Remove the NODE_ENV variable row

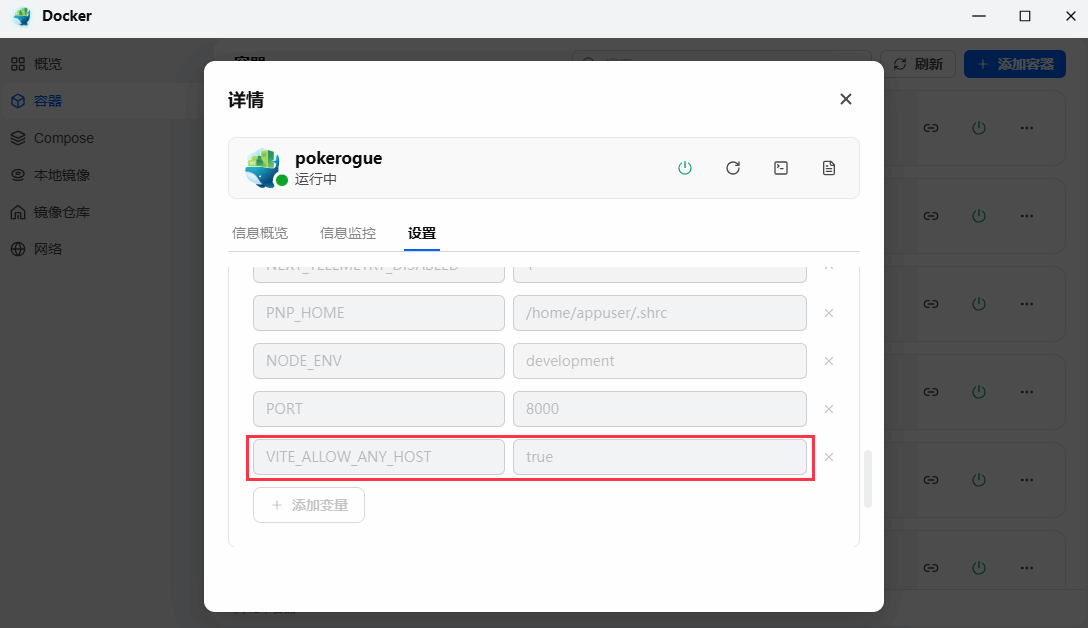pyautogui.click(x=828, y=361)
